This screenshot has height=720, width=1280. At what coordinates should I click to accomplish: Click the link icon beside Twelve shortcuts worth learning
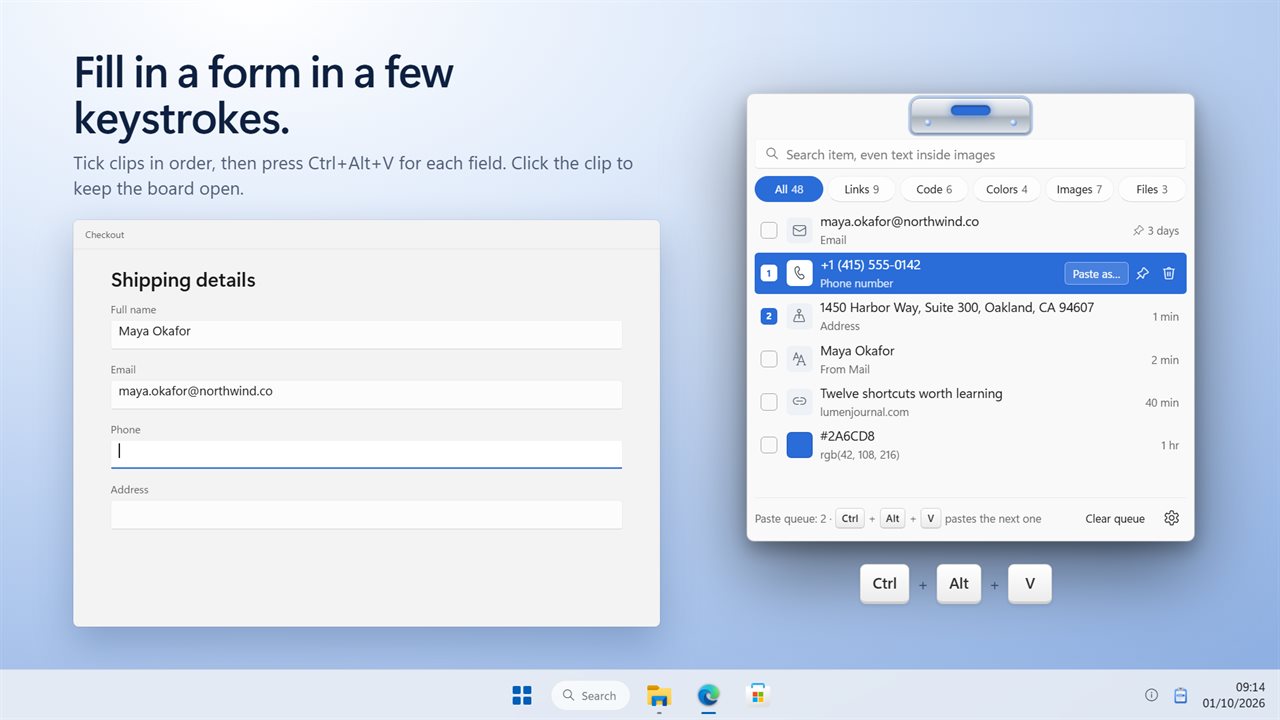pyautogui.click(x=799, y=402)
